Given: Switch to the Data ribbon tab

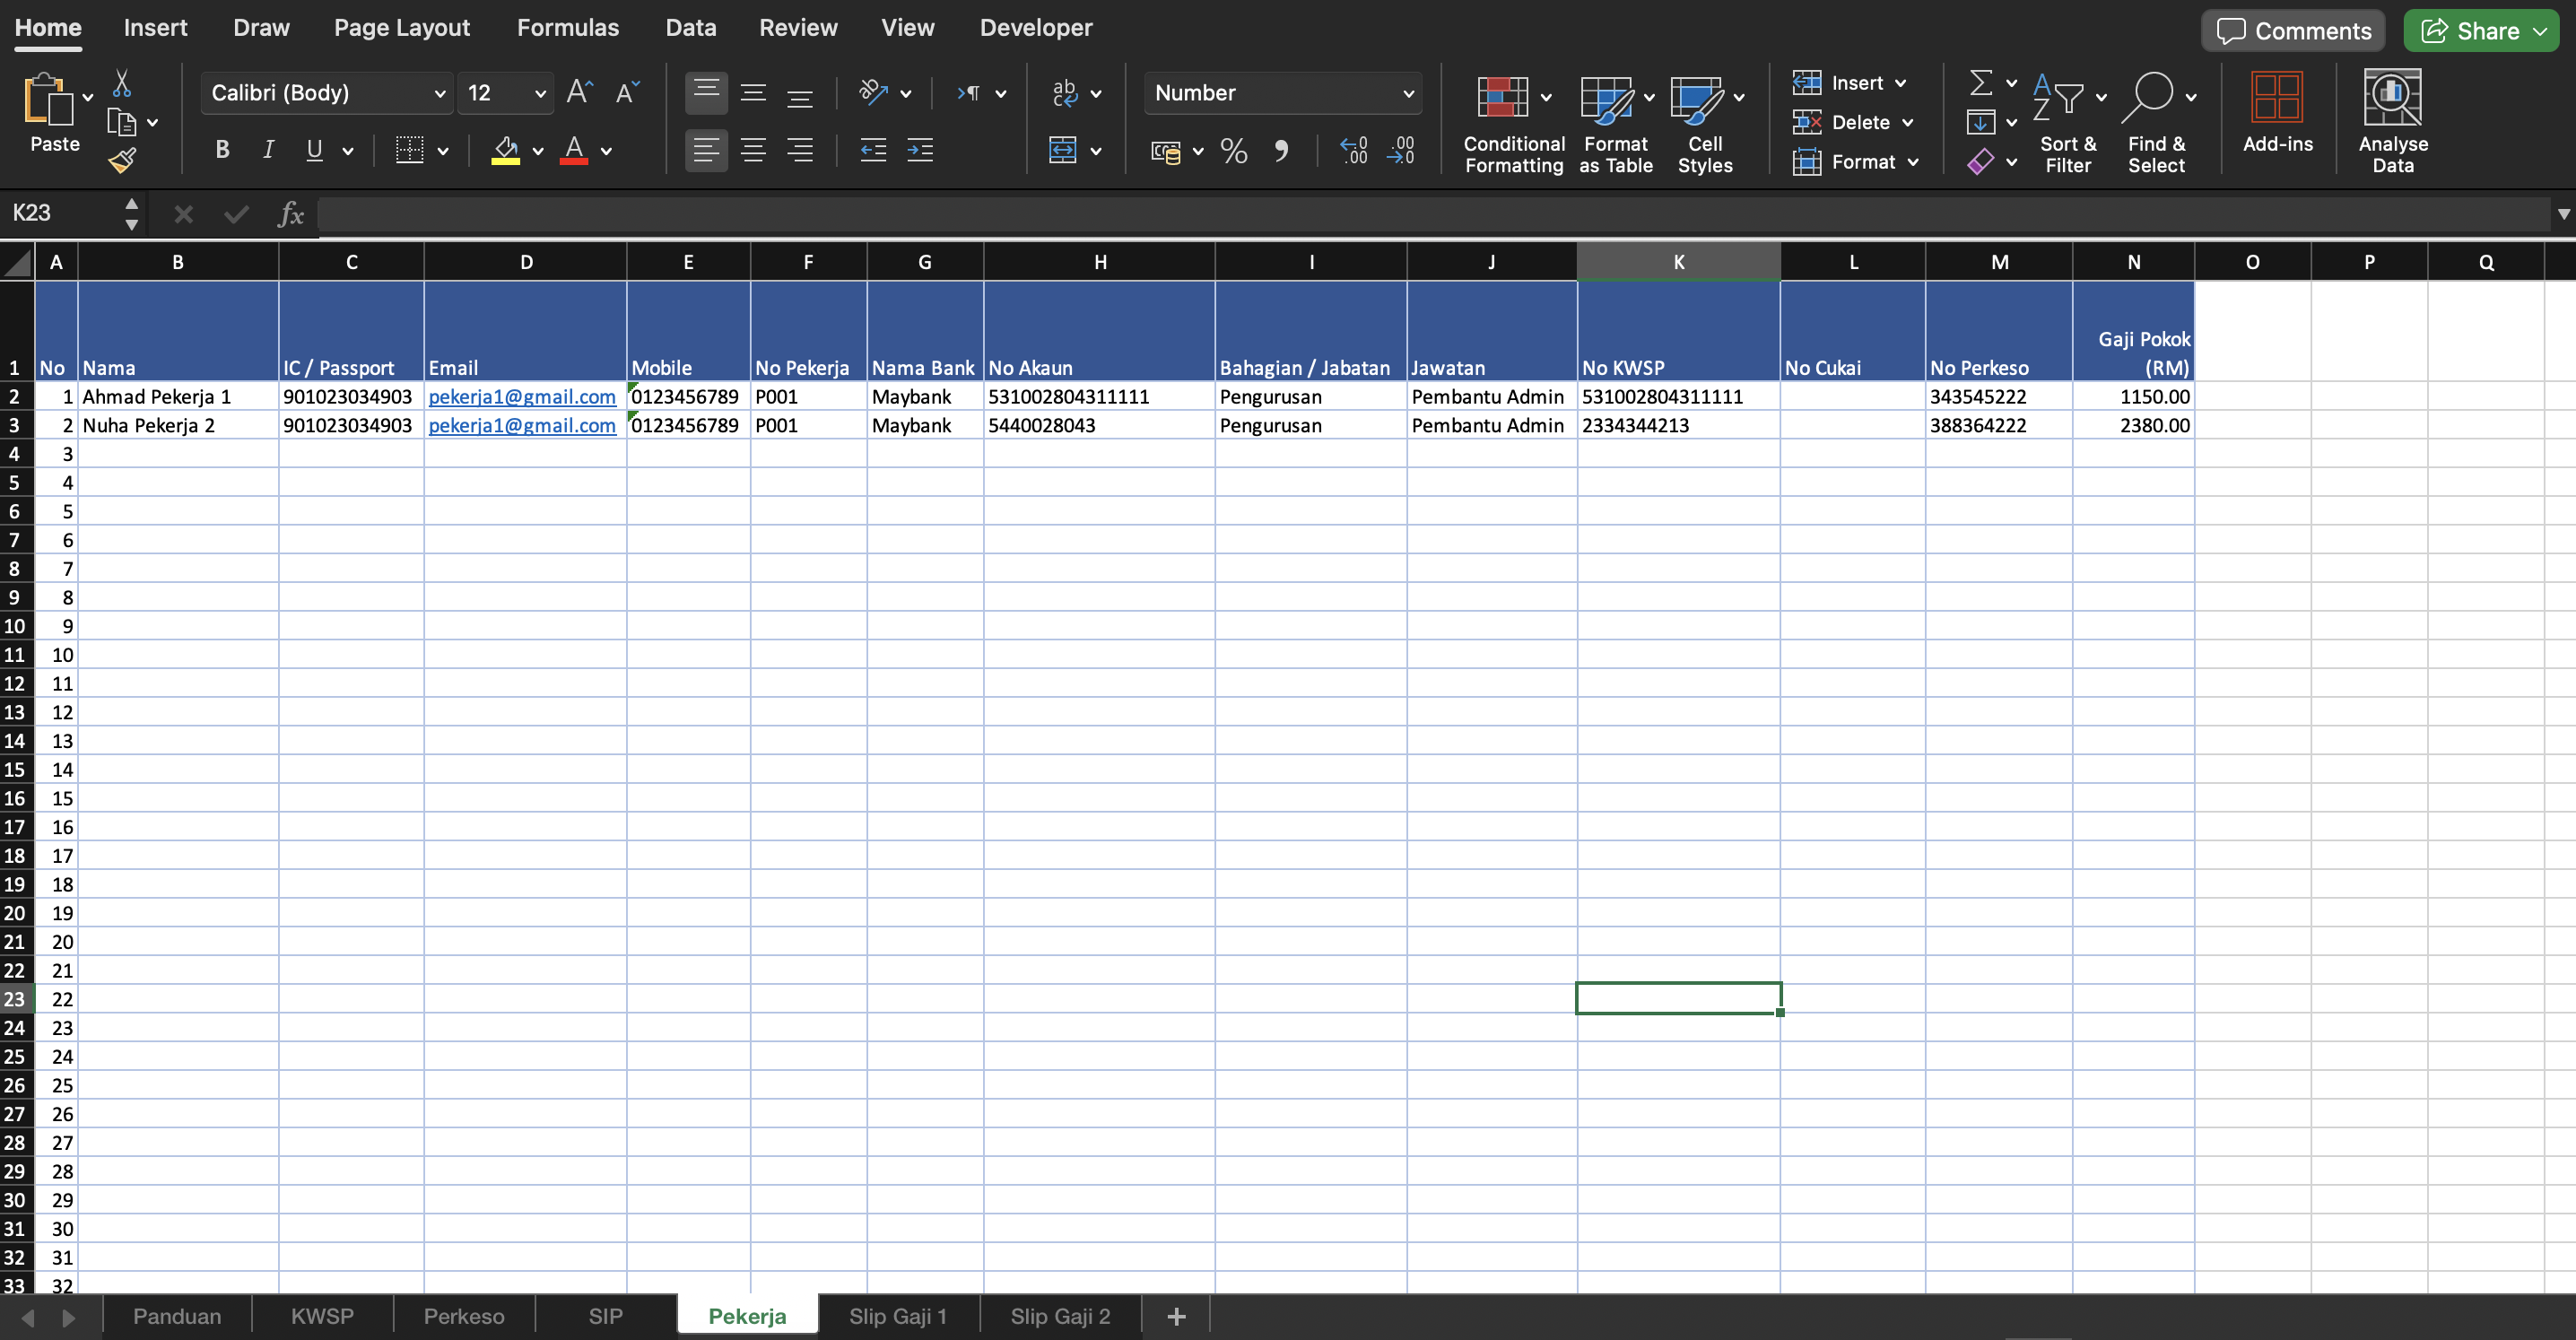Looking at the screenshot, I should click(x=690, y=28).
